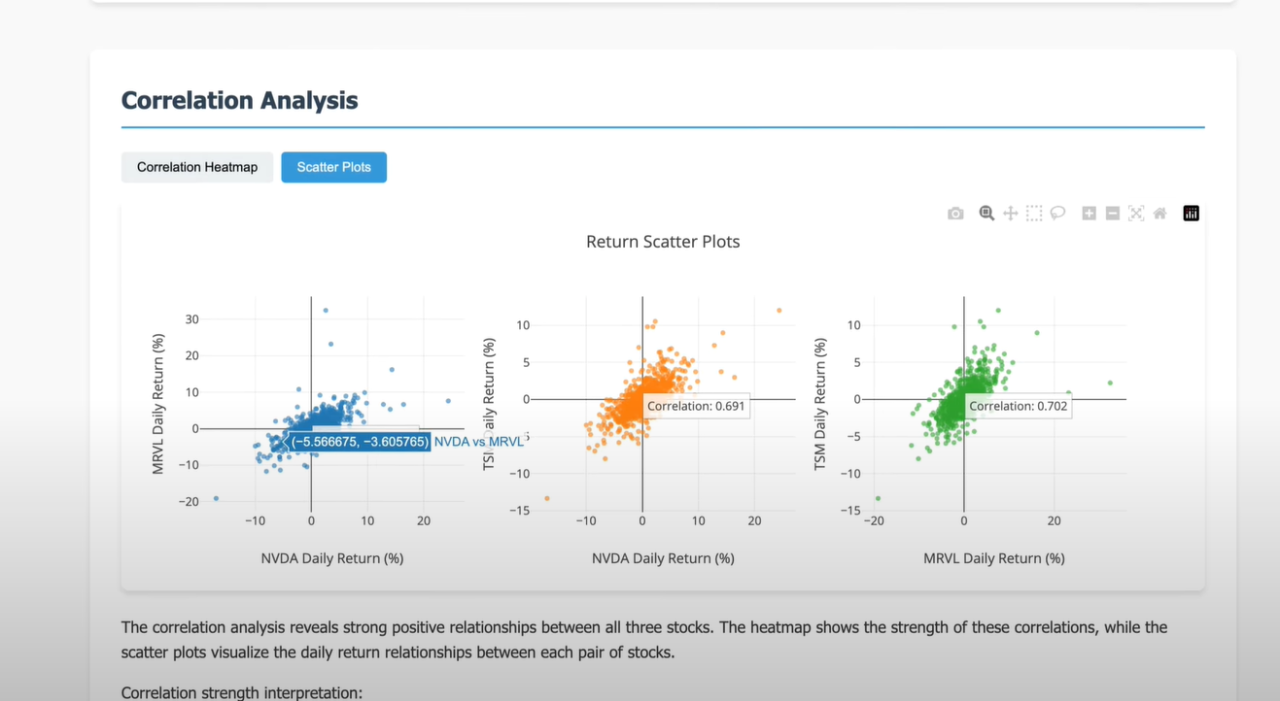Reset axes with the home icon
The width and height of the screenshot is (1280, 701).
coord(1160,213)
